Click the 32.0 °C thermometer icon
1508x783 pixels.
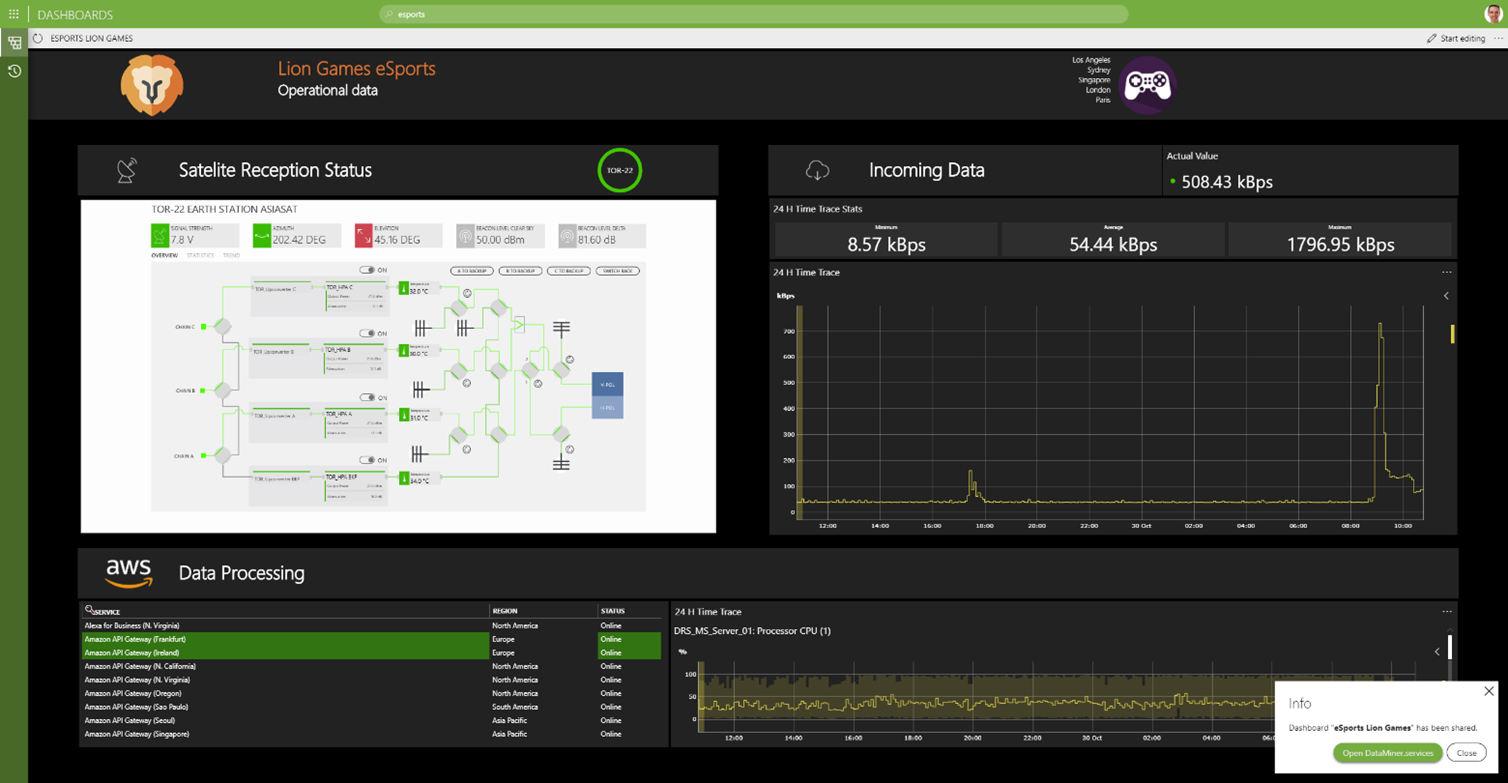coord(404,288)
